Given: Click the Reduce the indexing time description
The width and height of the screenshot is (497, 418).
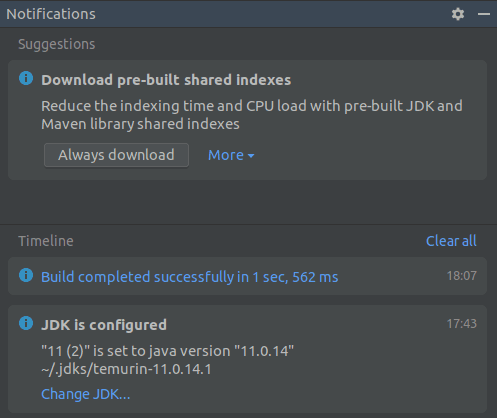Looking at the screenshot, I should (252, 115).
